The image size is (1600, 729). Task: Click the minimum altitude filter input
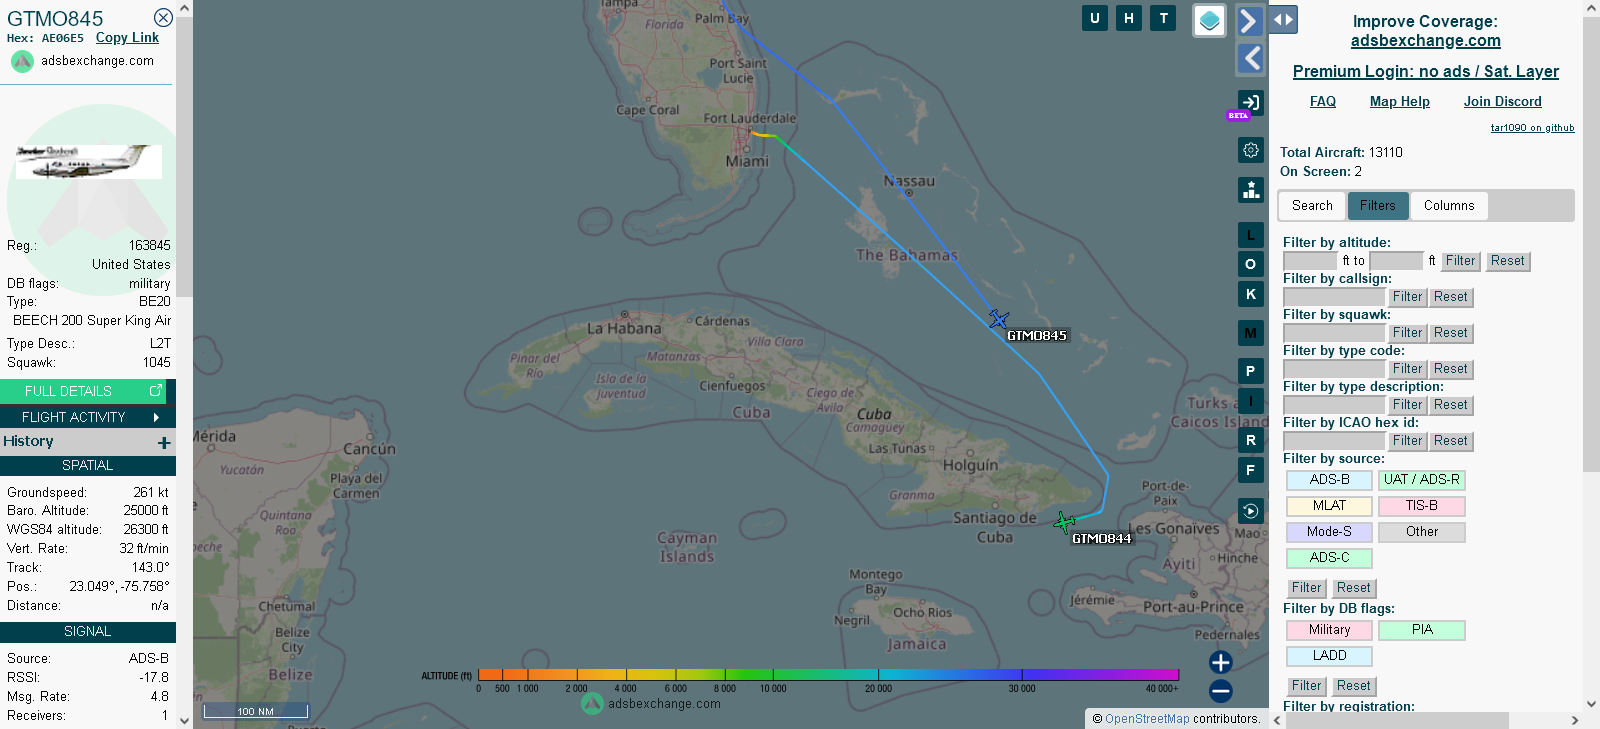click(1311, 261)
